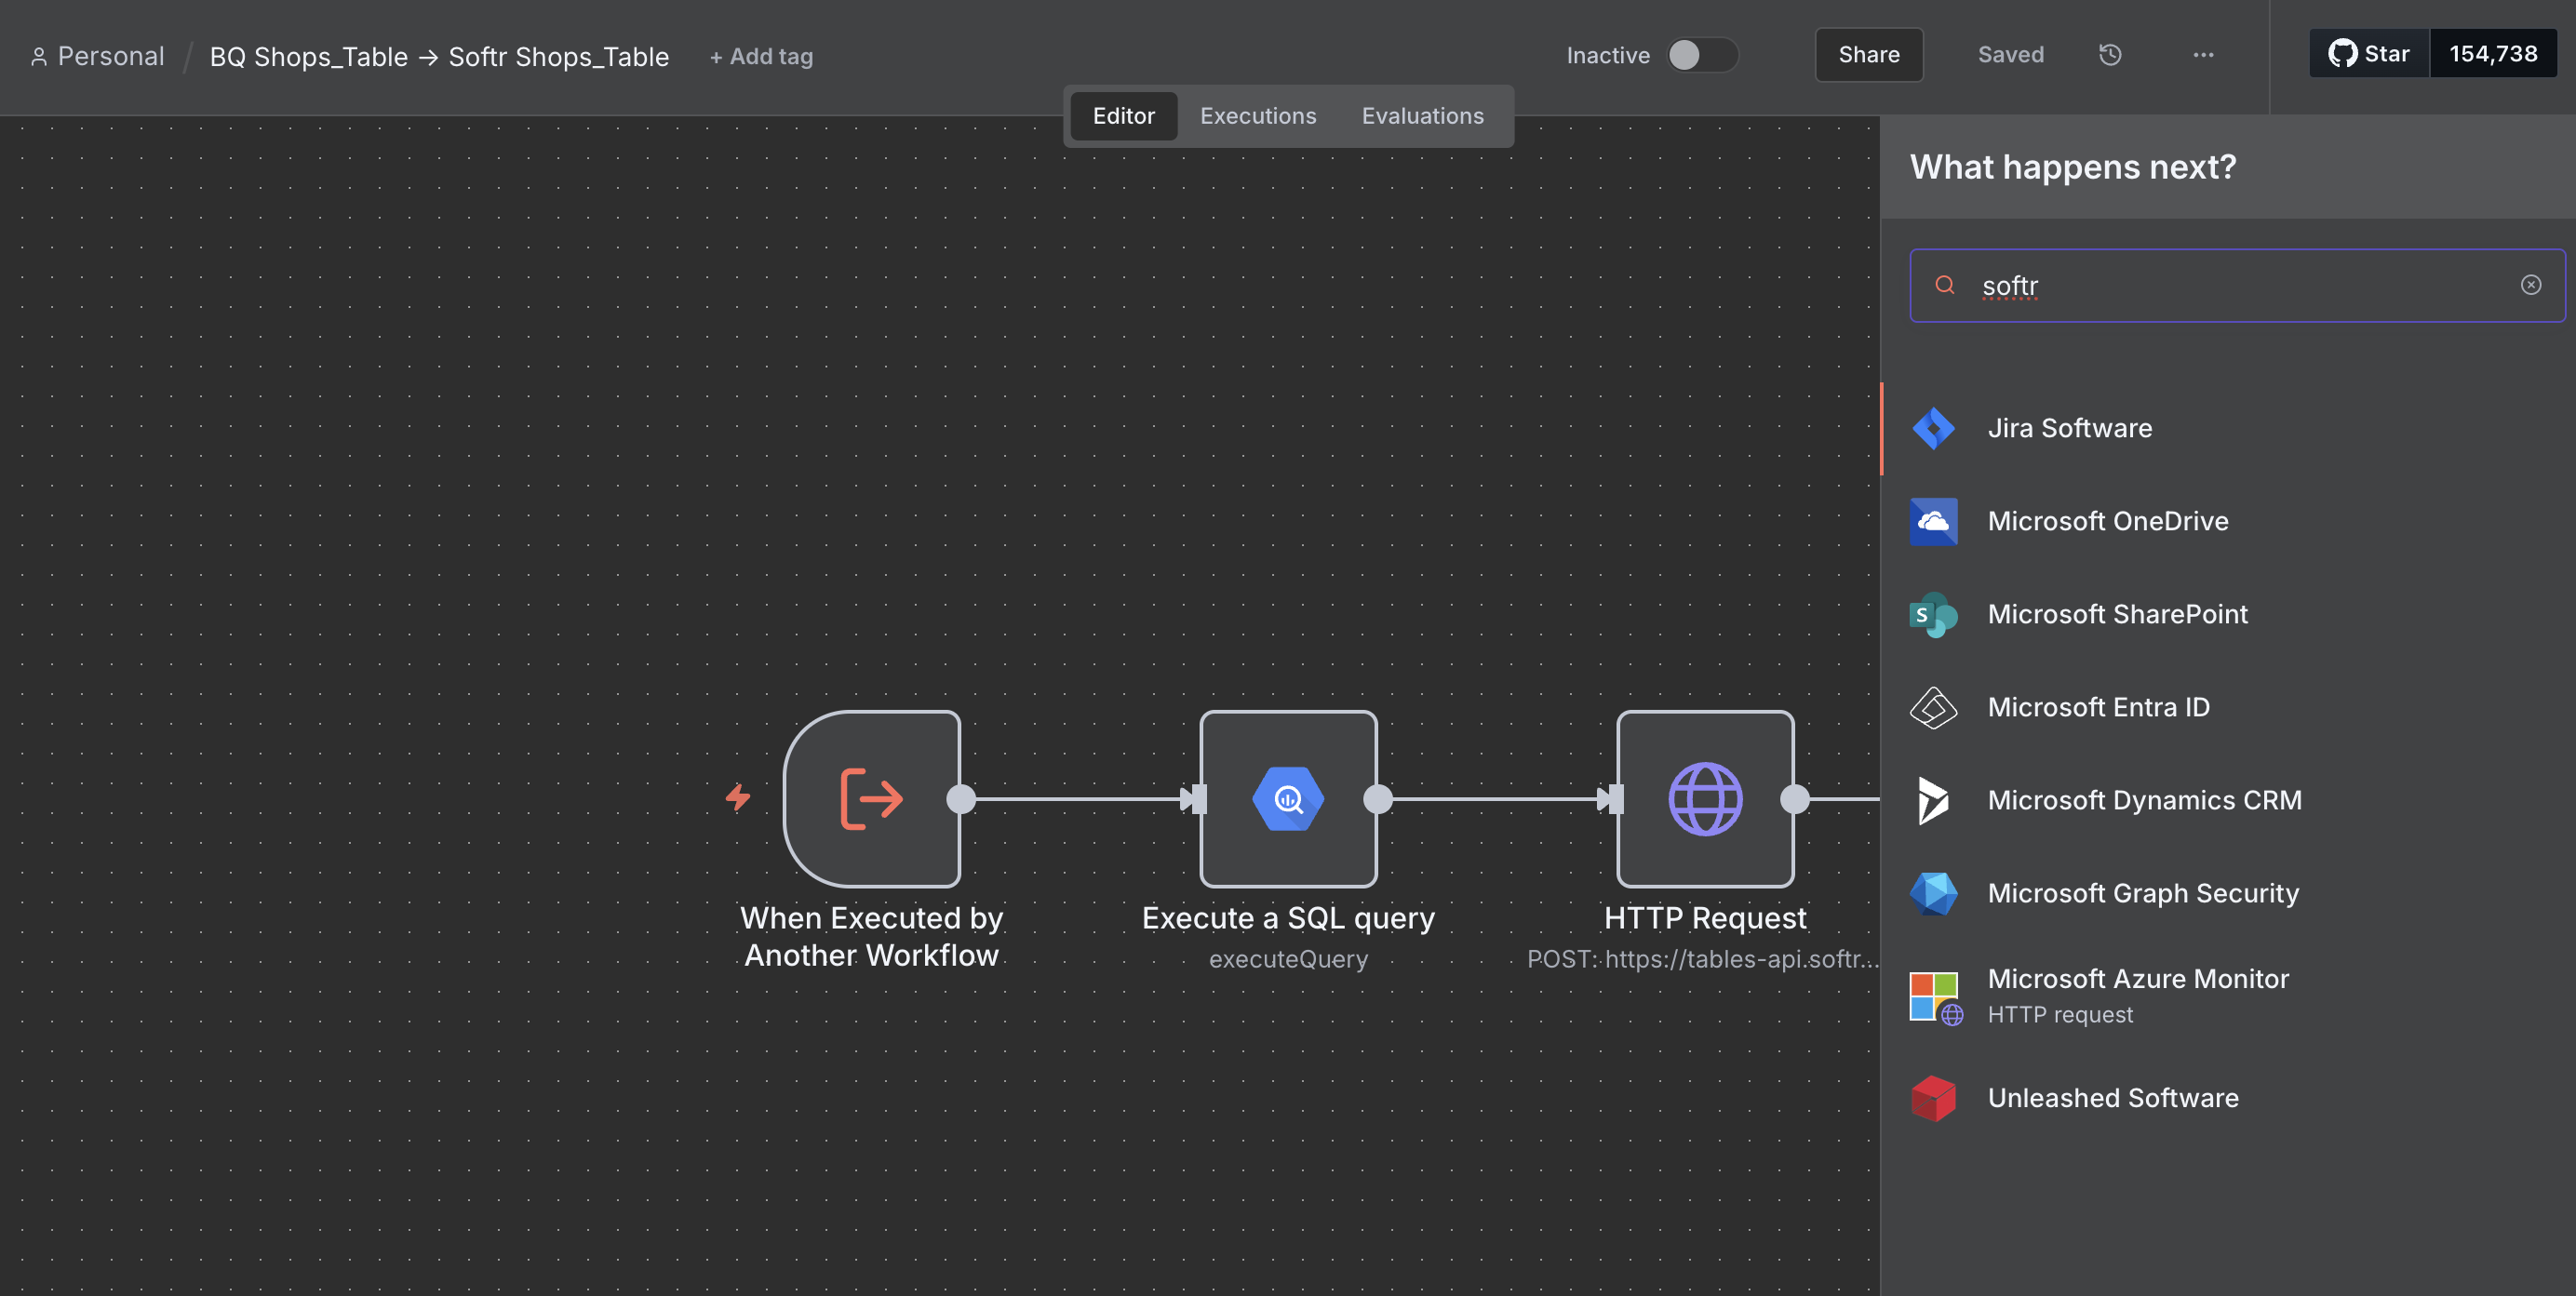2576x1296 pixels.
Task: Choose the Microsoft SharePoint node
Action: point(2117,614)
